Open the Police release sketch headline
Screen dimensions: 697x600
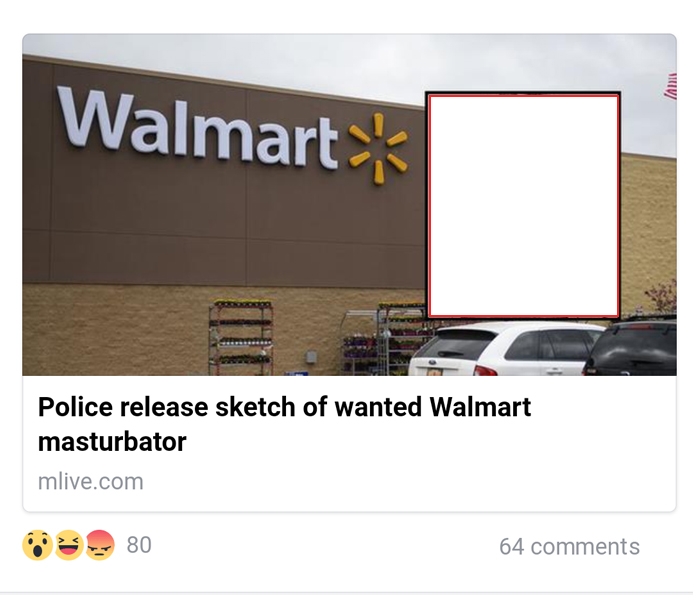point(284,424)
